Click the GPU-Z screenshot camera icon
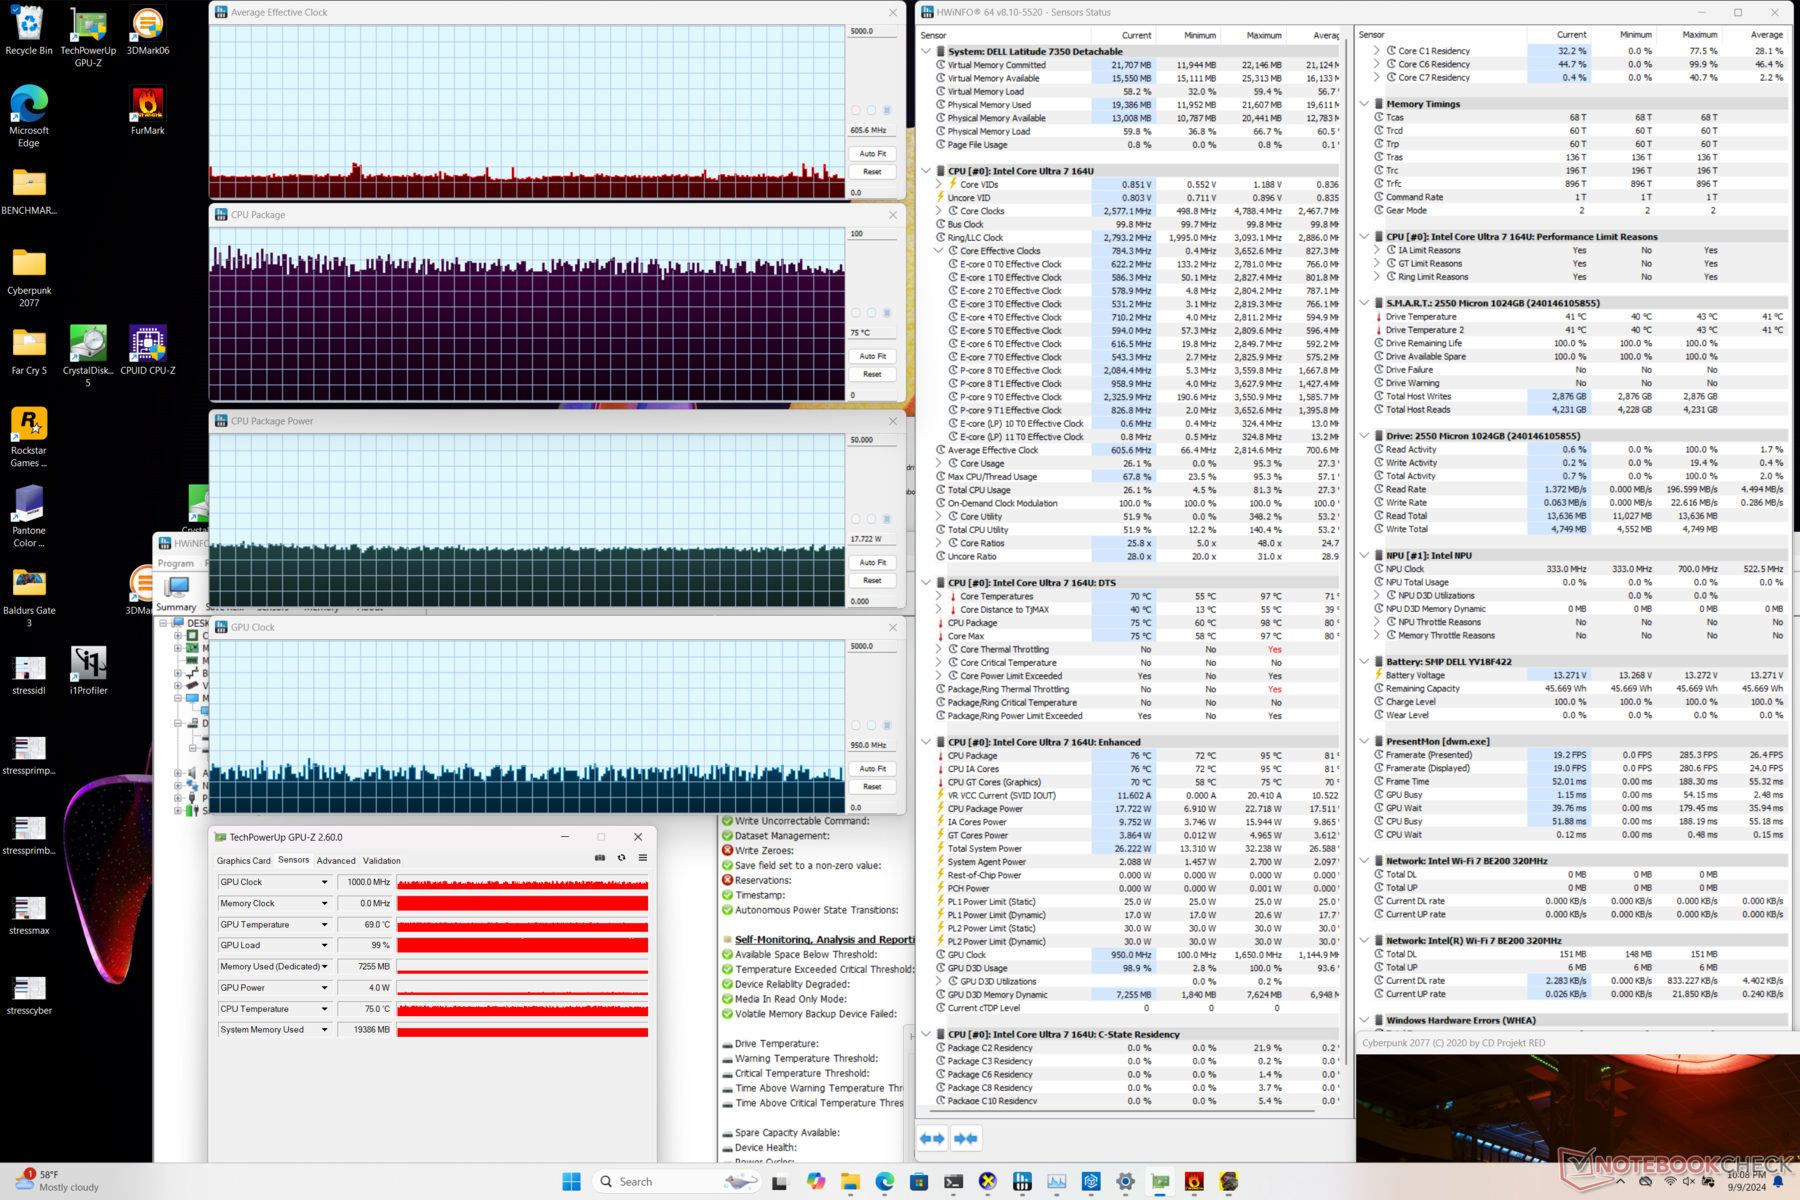Image resolution: width=1800 pixels, height=1200 pixels. [600, 858]
